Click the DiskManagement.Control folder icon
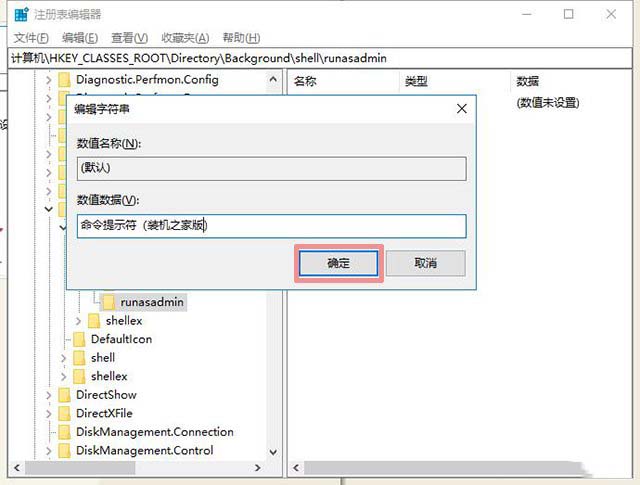640x485 pixels. 64,451
